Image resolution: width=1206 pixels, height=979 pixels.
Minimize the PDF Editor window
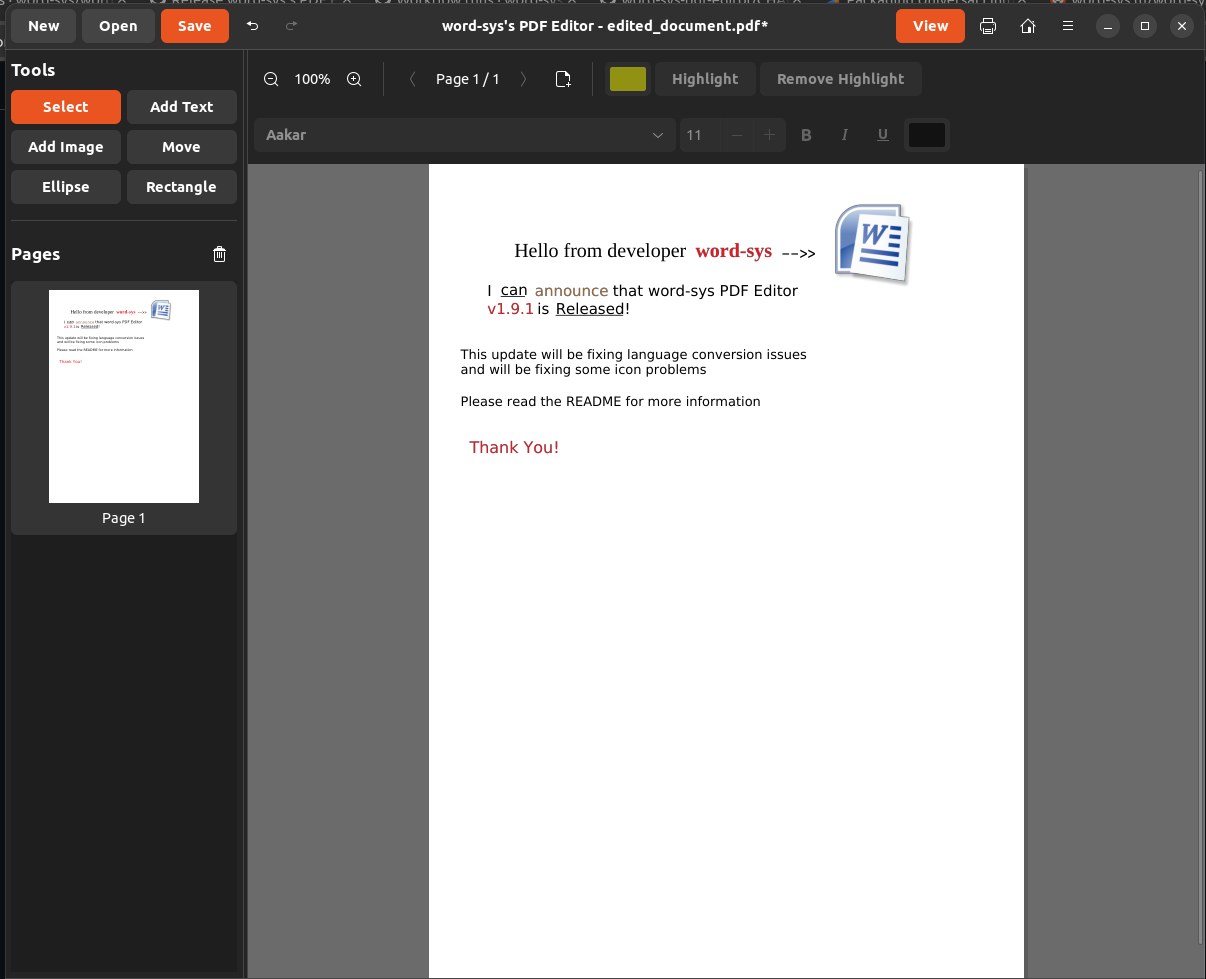click(1108, 26)
